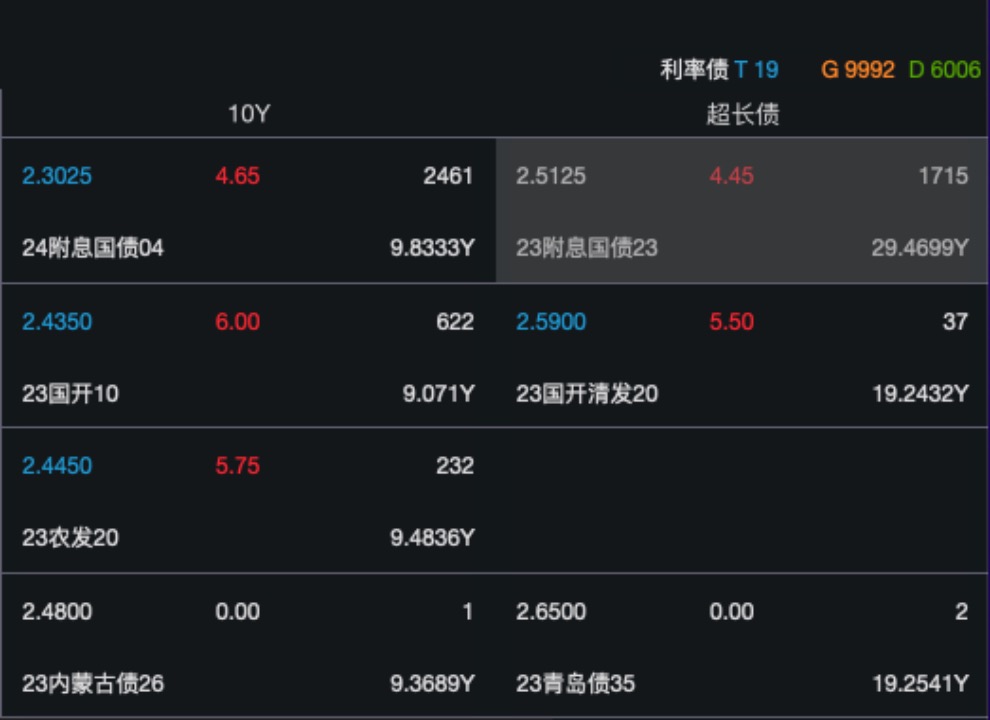Select the blue T 19 counter
Image resolution: width=990 pixels, height=720 pixels.
click(x=756, y=70)
